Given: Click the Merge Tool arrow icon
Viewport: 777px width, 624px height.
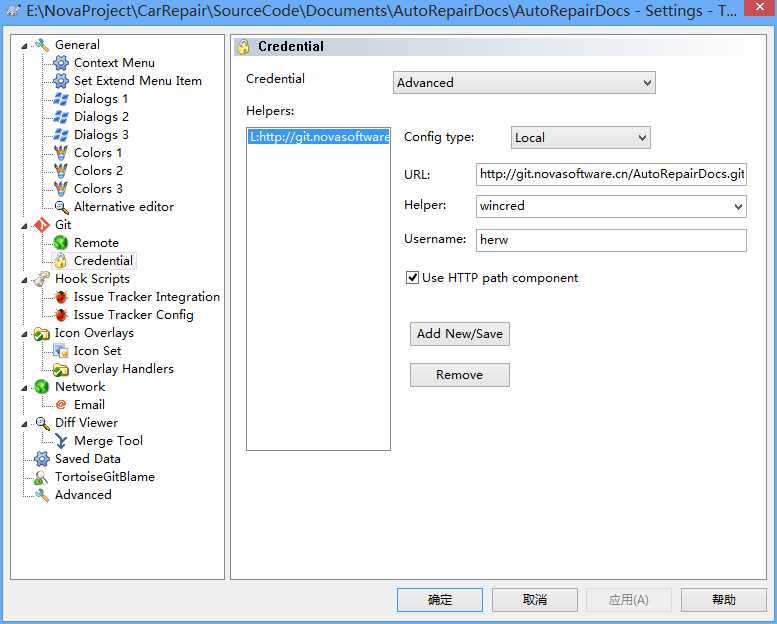Looking at the screenshot, I should pos(60,441).
